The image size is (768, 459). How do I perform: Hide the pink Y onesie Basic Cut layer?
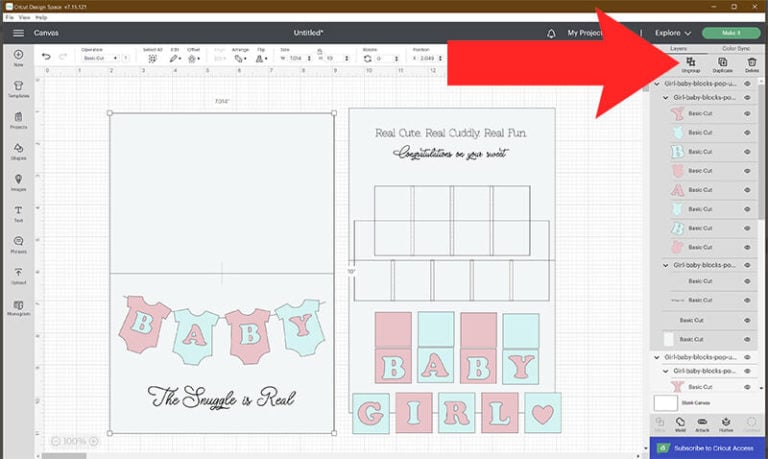click(747, 114)
